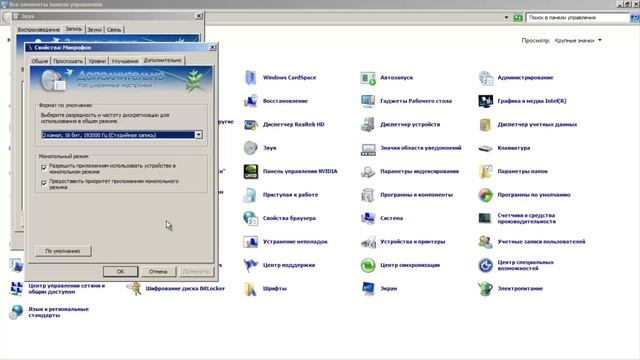This screenshot has height=360, width=640.
Task: Open the Клавиатура icon
Action: pos(485,148)
